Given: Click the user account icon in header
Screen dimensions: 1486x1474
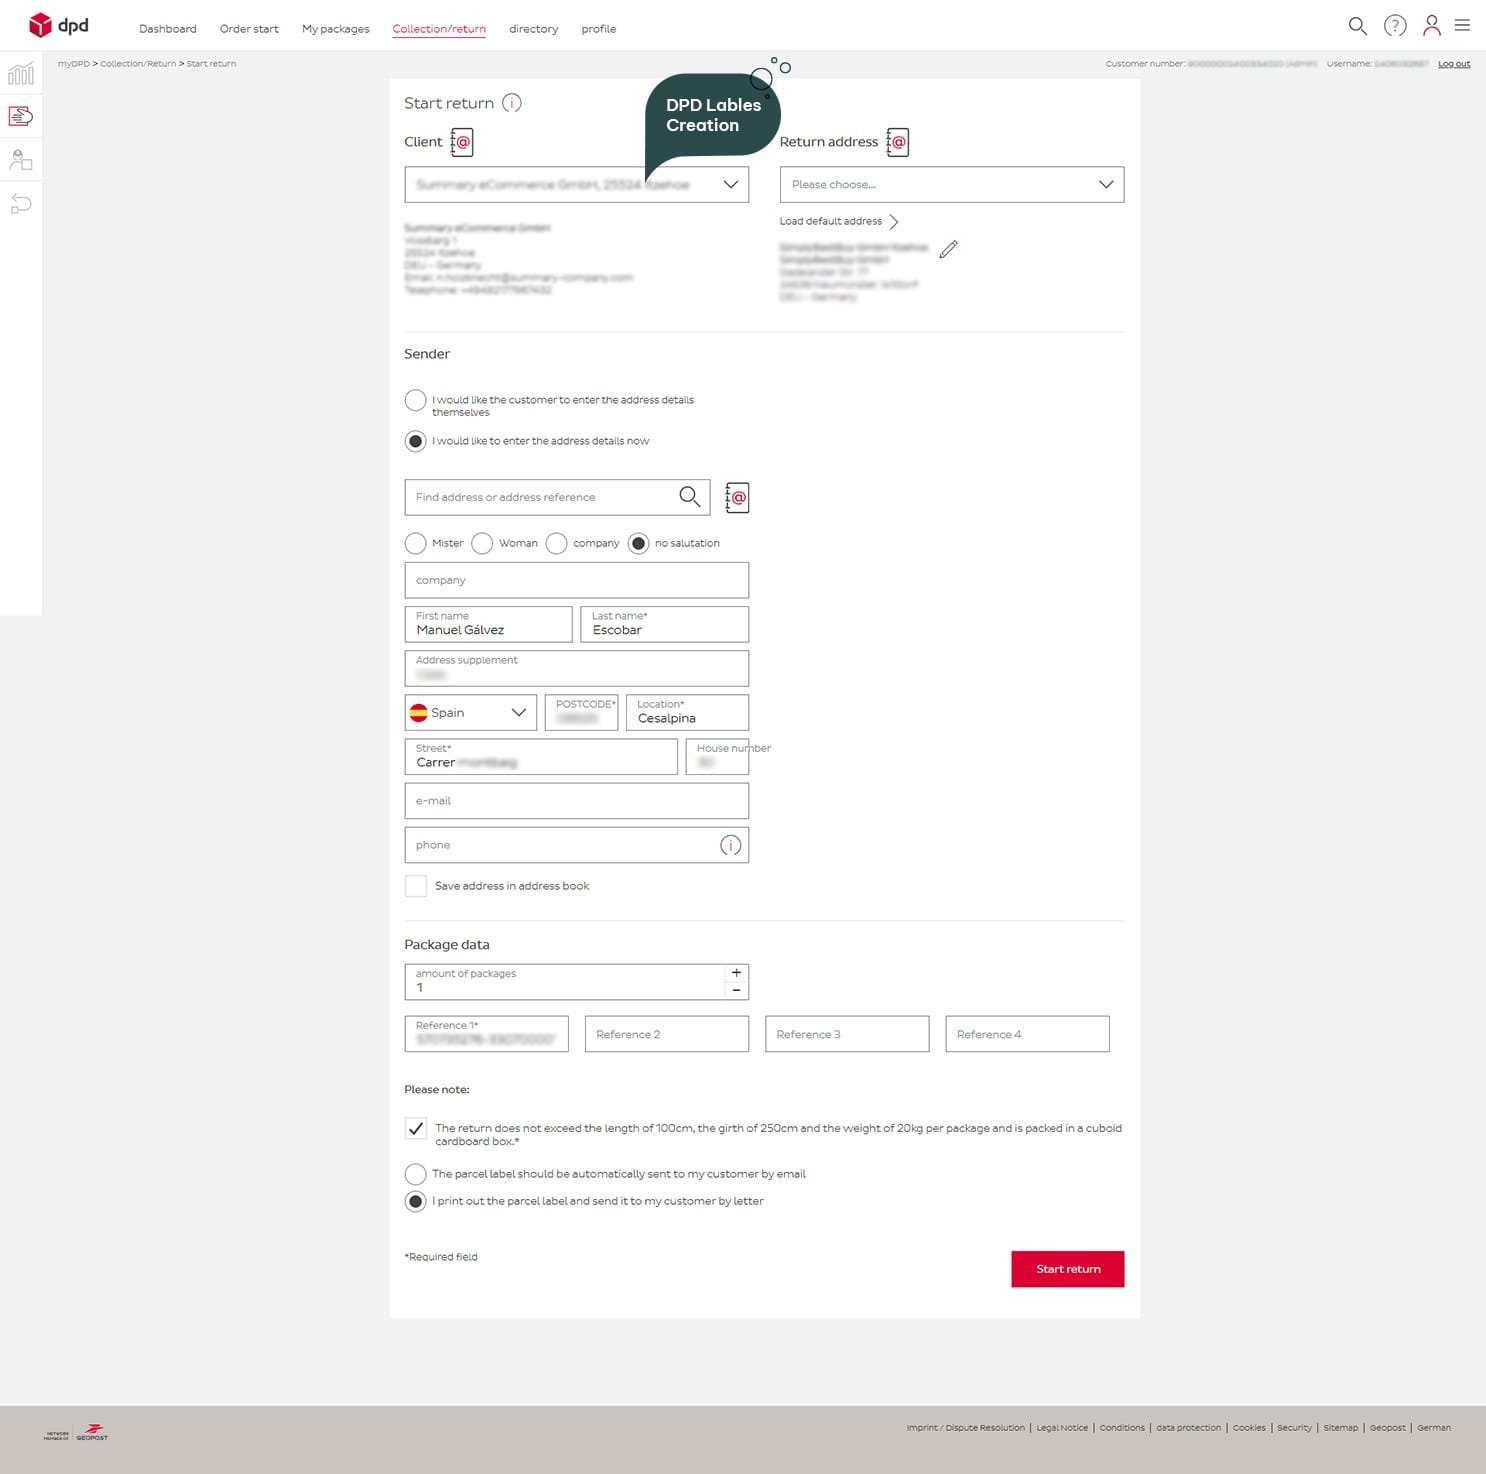Looking at the screenshot, I should (x=1431, y=26).
